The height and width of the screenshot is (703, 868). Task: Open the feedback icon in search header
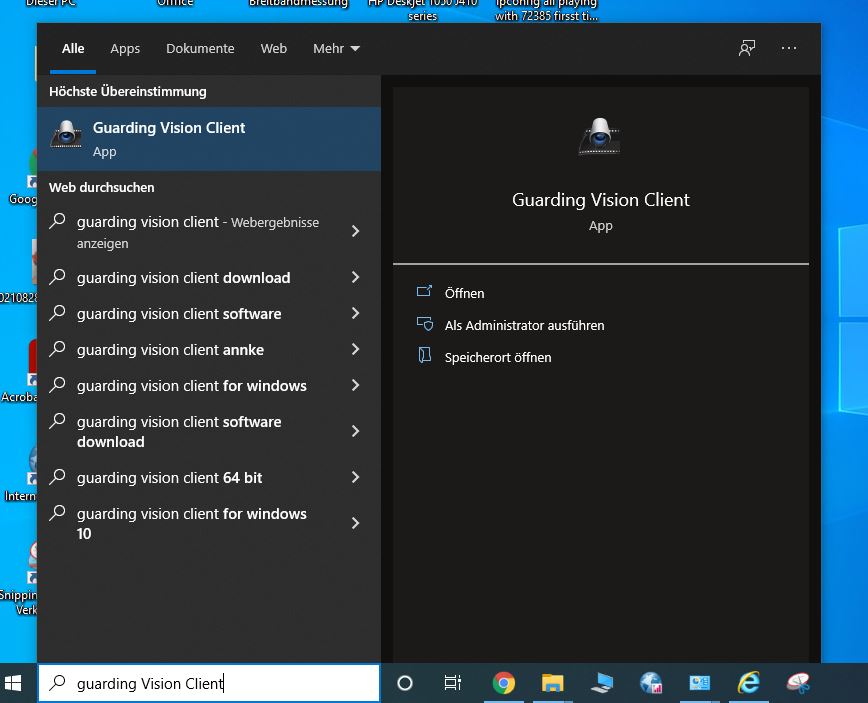[747, 48]
